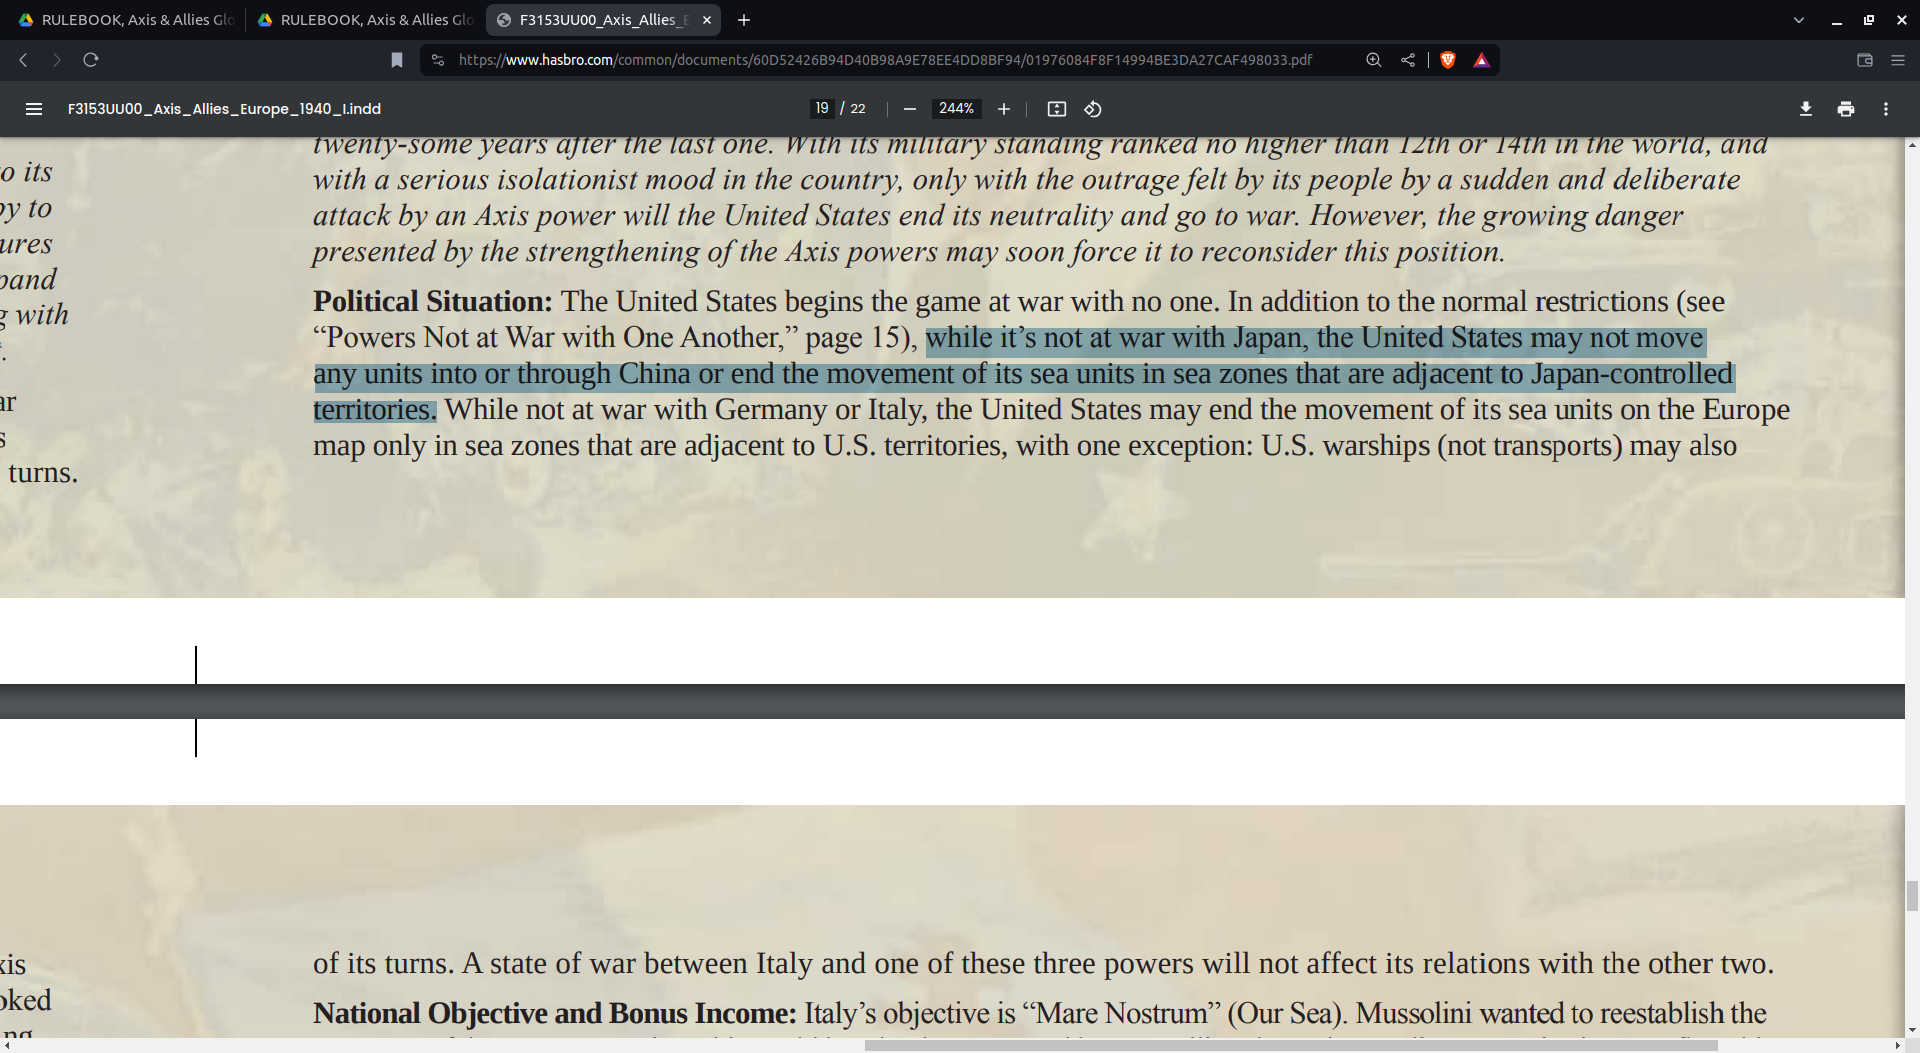Go forward in browser history

57,60
